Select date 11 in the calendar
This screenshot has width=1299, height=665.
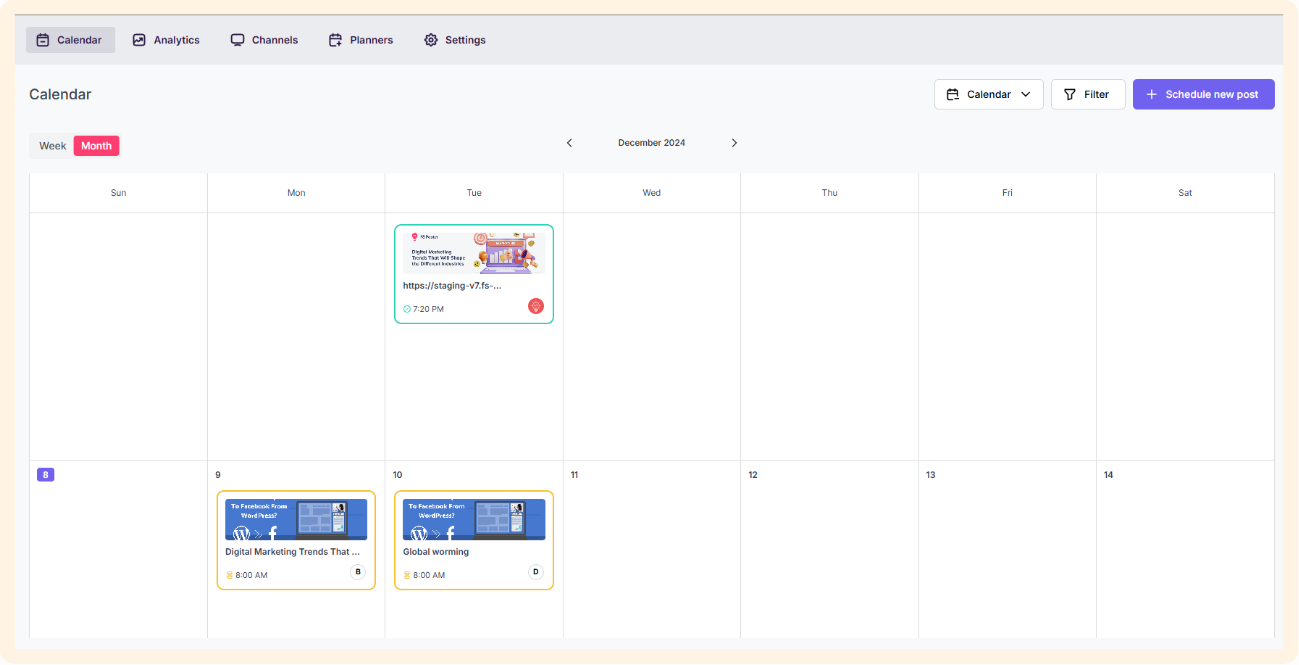tap(574, 475)
